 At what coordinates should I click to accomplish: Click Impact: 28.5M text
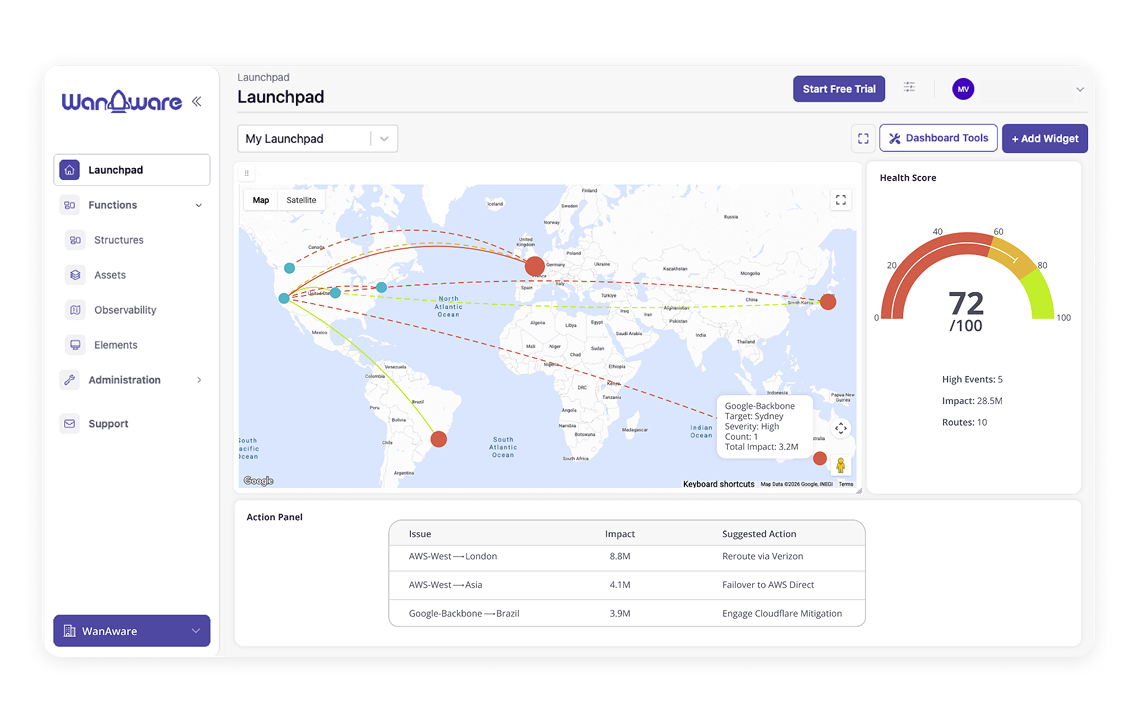point(972,401)
